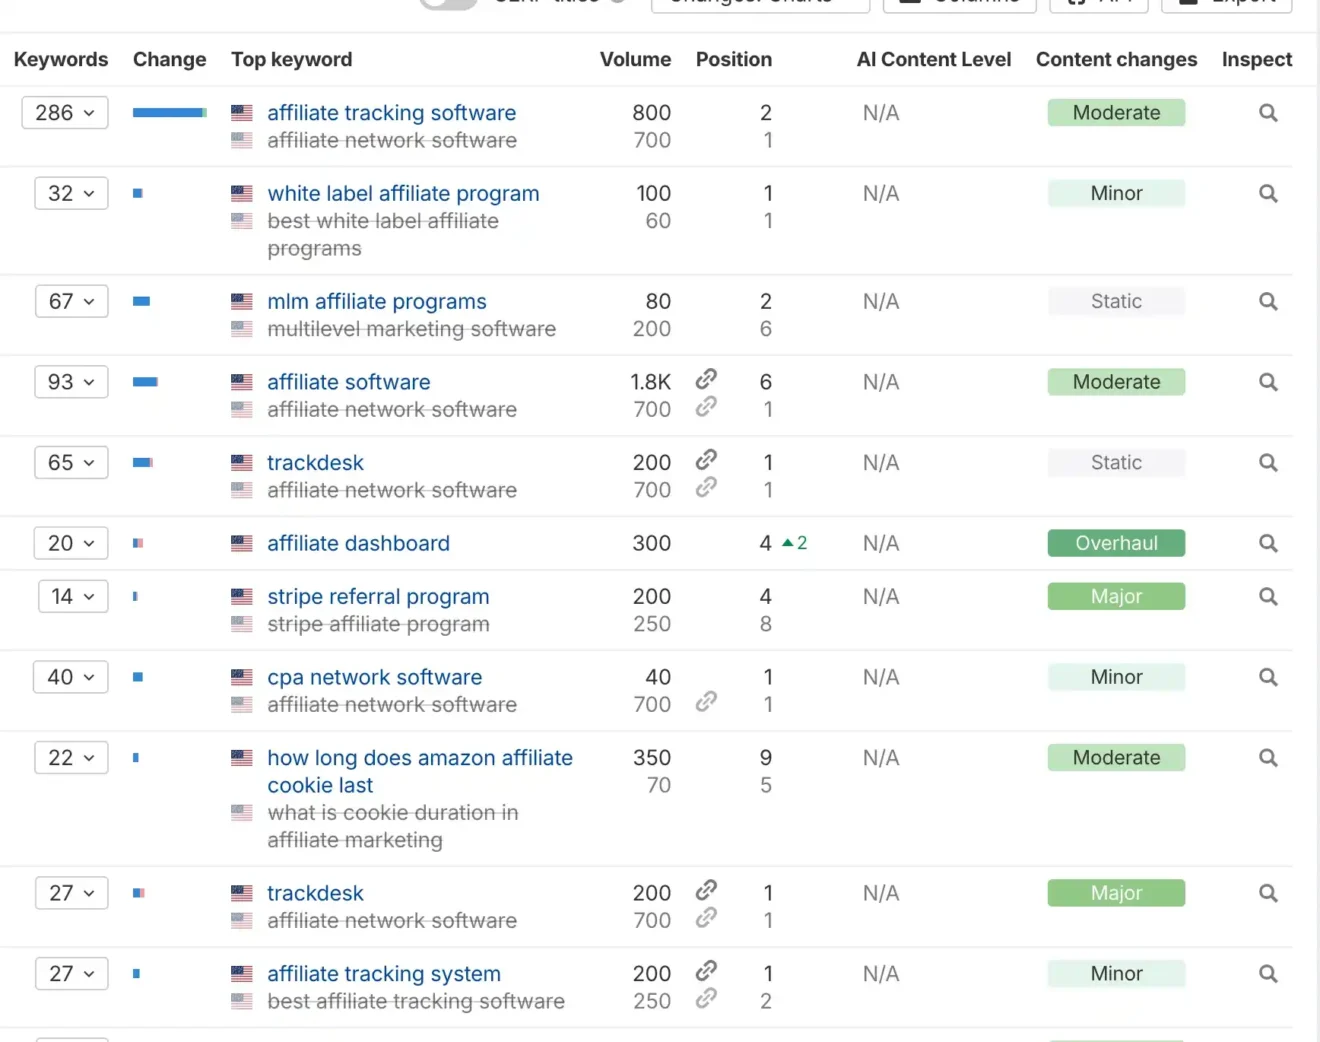Inspect the affiliate tracking system row

coord(1268,974)
